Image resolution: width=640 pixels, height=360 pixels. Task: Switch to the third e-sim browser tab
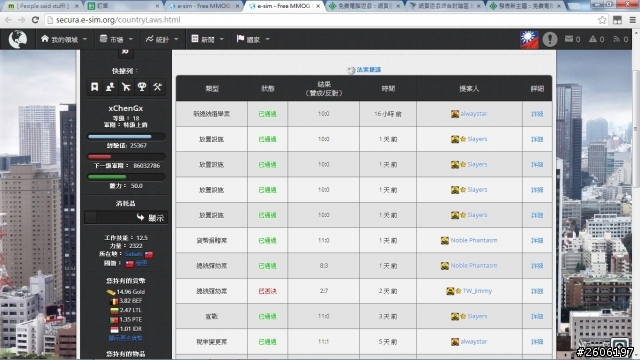[203, 6]
